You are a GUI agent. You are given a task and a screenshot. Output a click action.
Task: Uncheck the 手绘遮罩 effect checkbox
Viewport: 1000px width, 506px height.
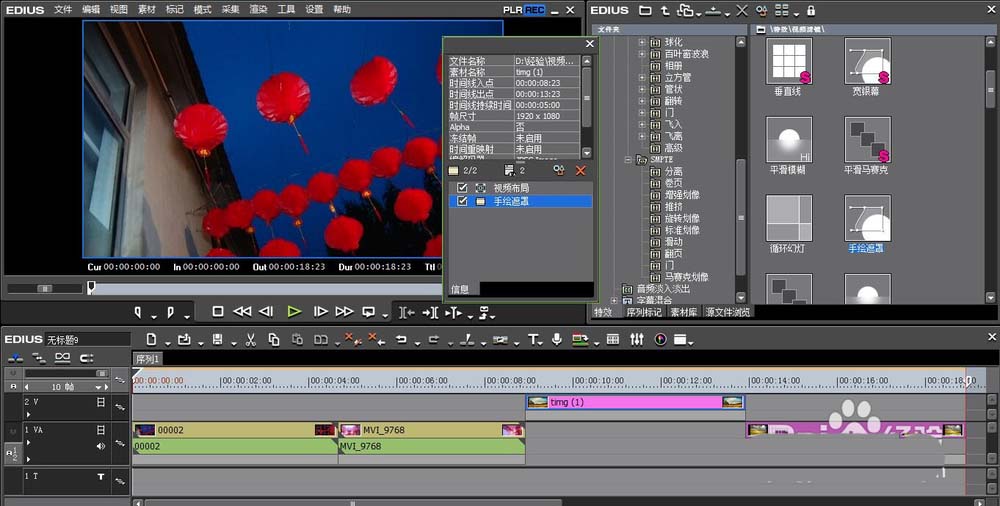(x=462, y=201)
